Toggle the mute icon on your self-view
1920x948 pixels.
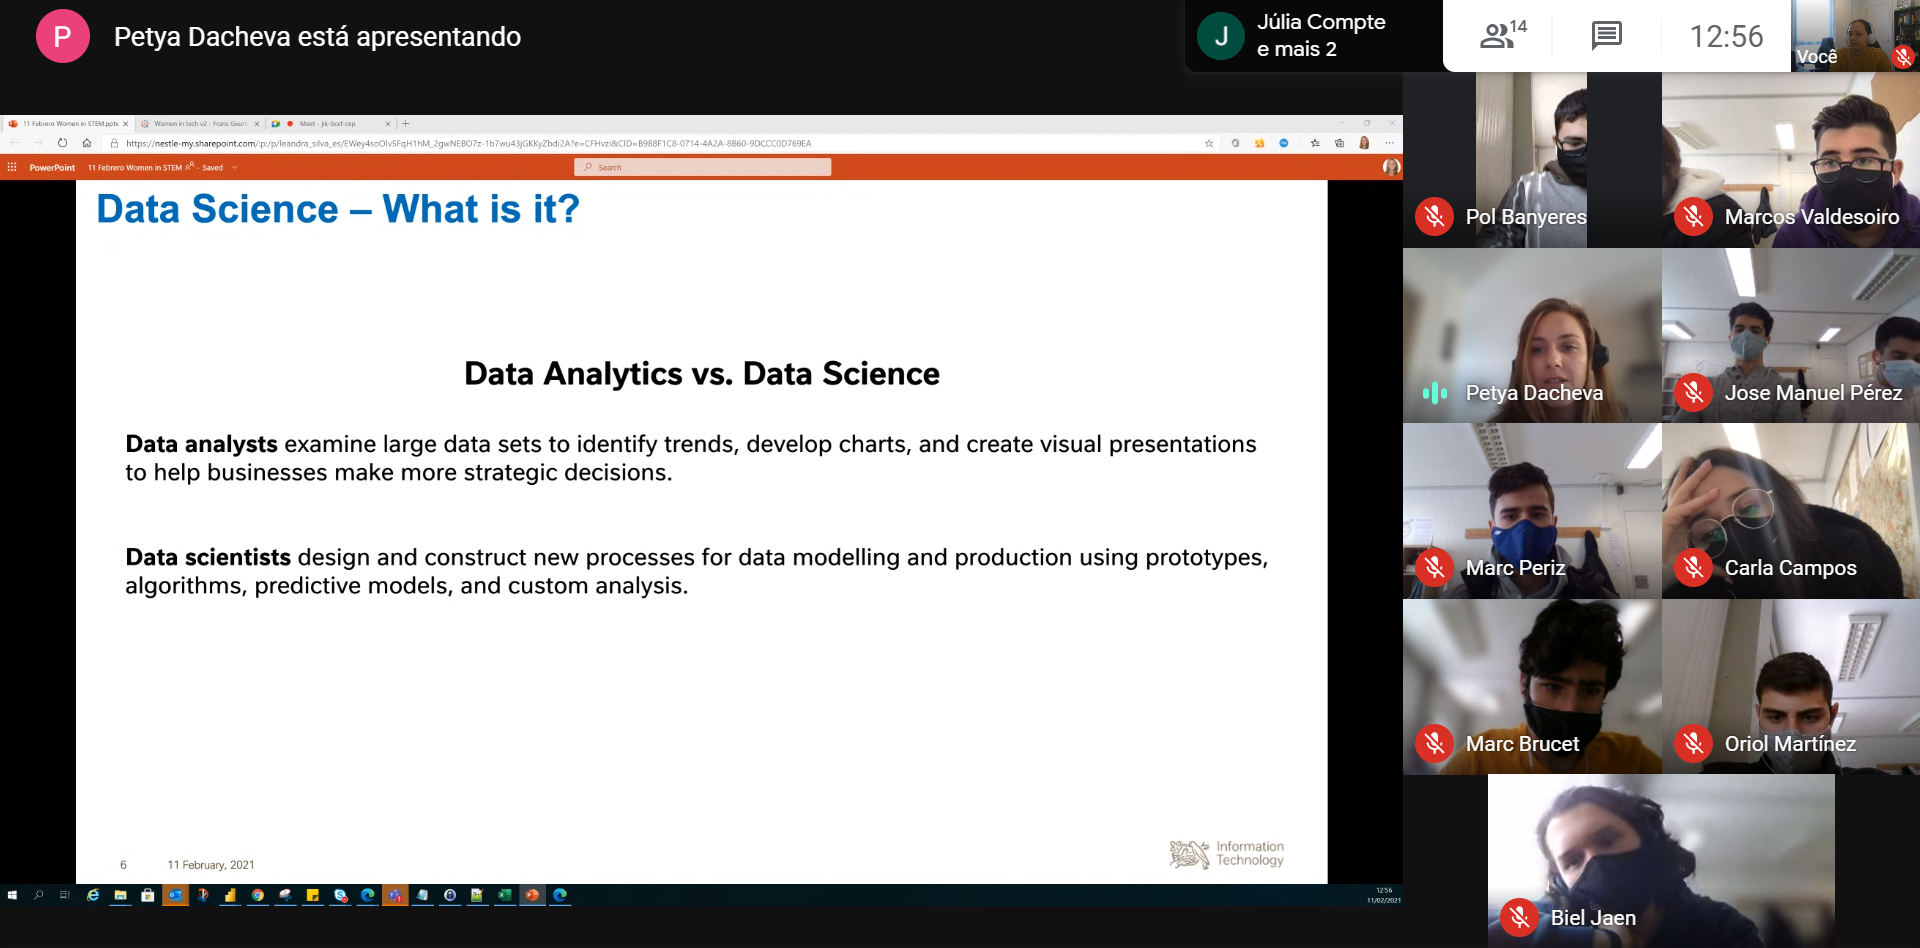pos(1903,57)
